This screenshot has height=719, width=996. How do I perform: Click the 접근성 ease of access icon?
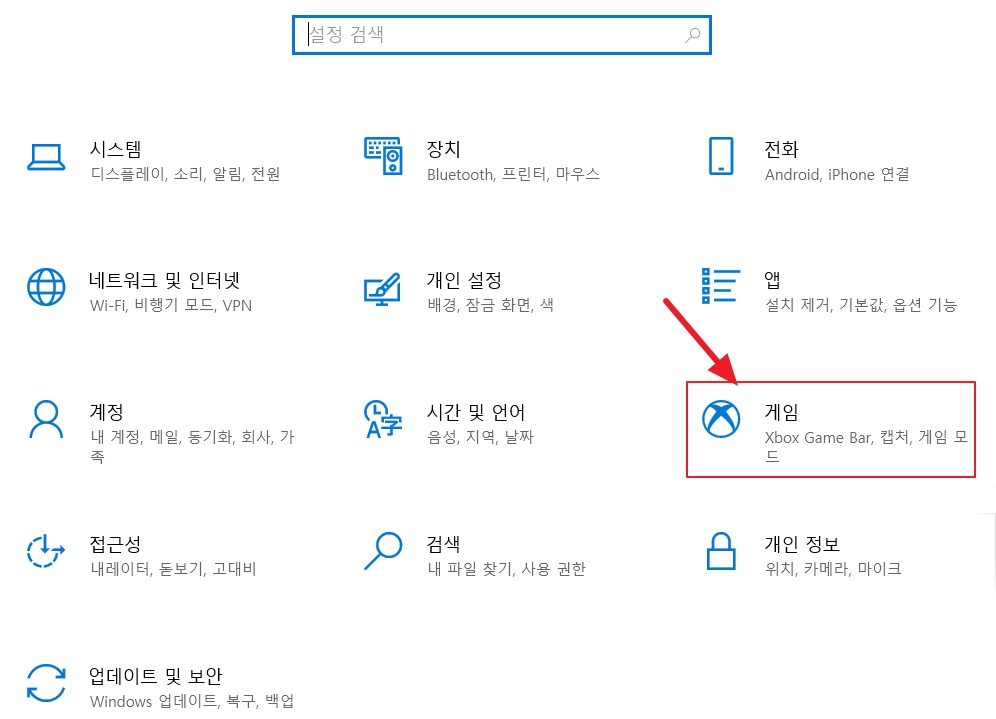46,551
